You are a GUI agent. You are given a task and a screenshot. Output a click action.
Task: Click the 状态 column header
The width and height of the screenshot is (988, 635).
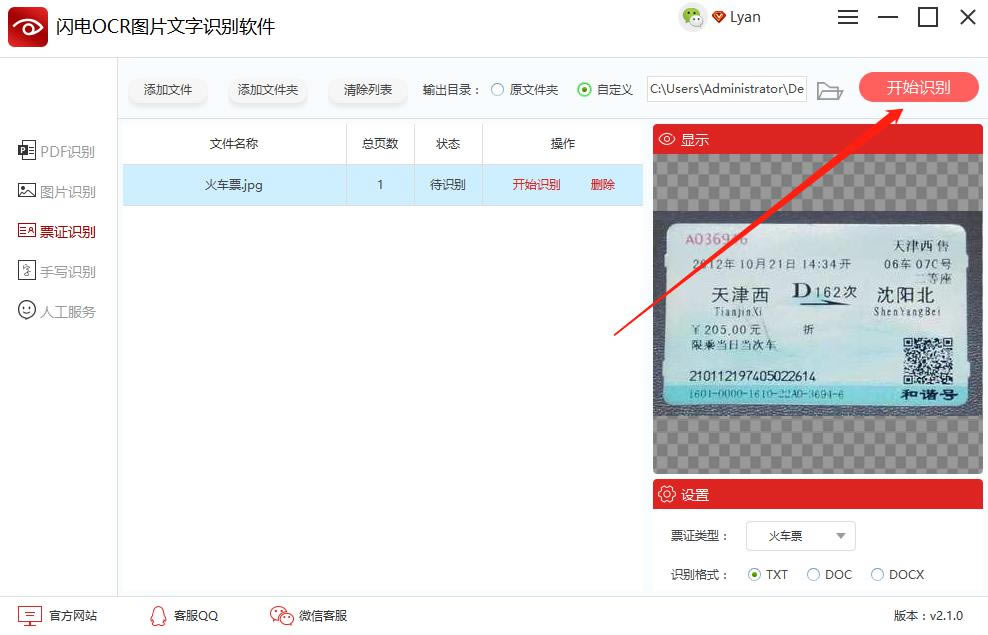(x=448, y=144)
